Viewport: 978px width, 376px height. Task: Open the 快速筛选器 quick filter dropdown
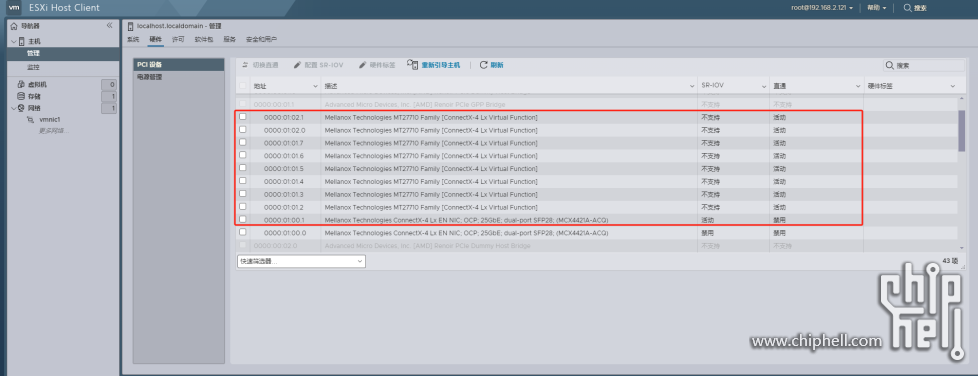pos(301,261)
